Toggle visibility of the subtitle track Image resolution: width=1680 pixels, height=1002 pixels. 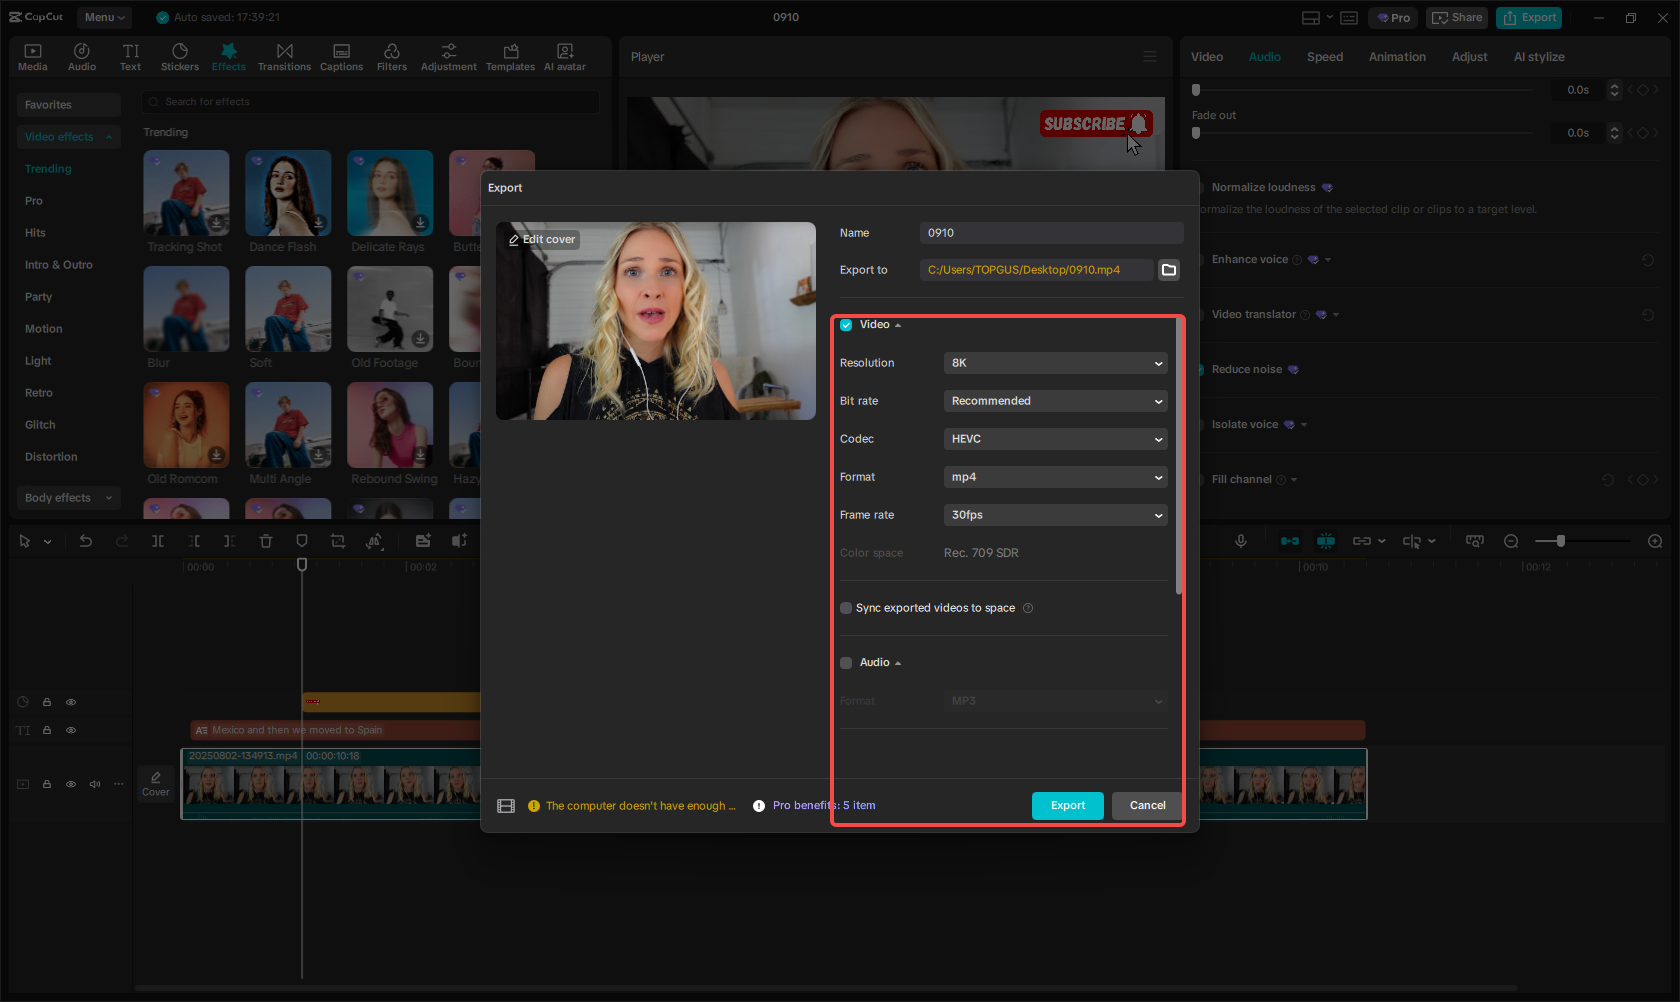pos(71,730)
